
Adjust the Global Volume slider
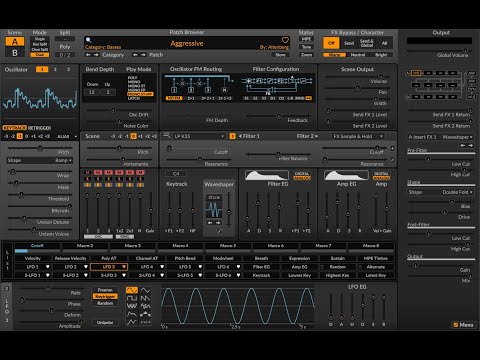click(x=440, y=51)
